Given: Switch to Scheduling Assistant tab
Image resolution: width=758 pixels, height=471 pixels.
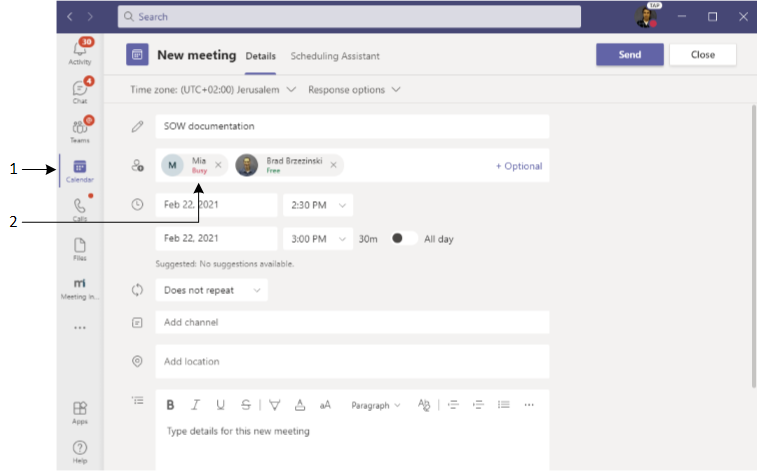Looking at the screenshot, I should point(335,56).
